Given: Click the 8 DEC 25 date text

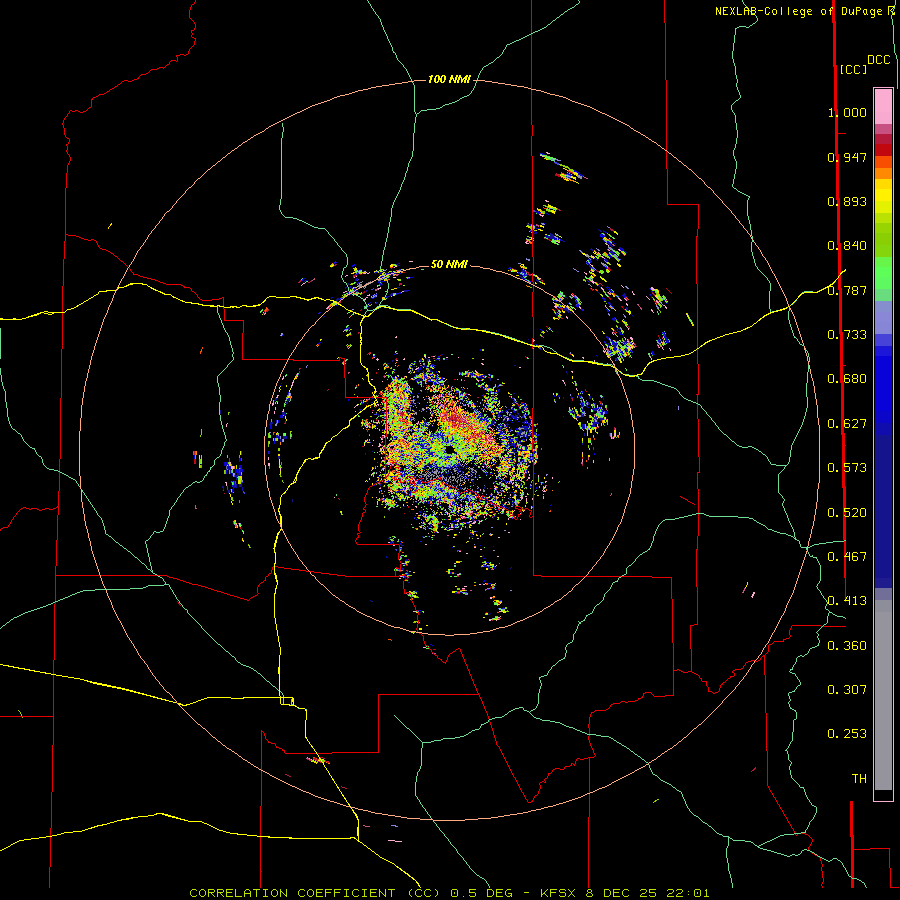Looking at the screenshot, I should (x=621, y=893).
